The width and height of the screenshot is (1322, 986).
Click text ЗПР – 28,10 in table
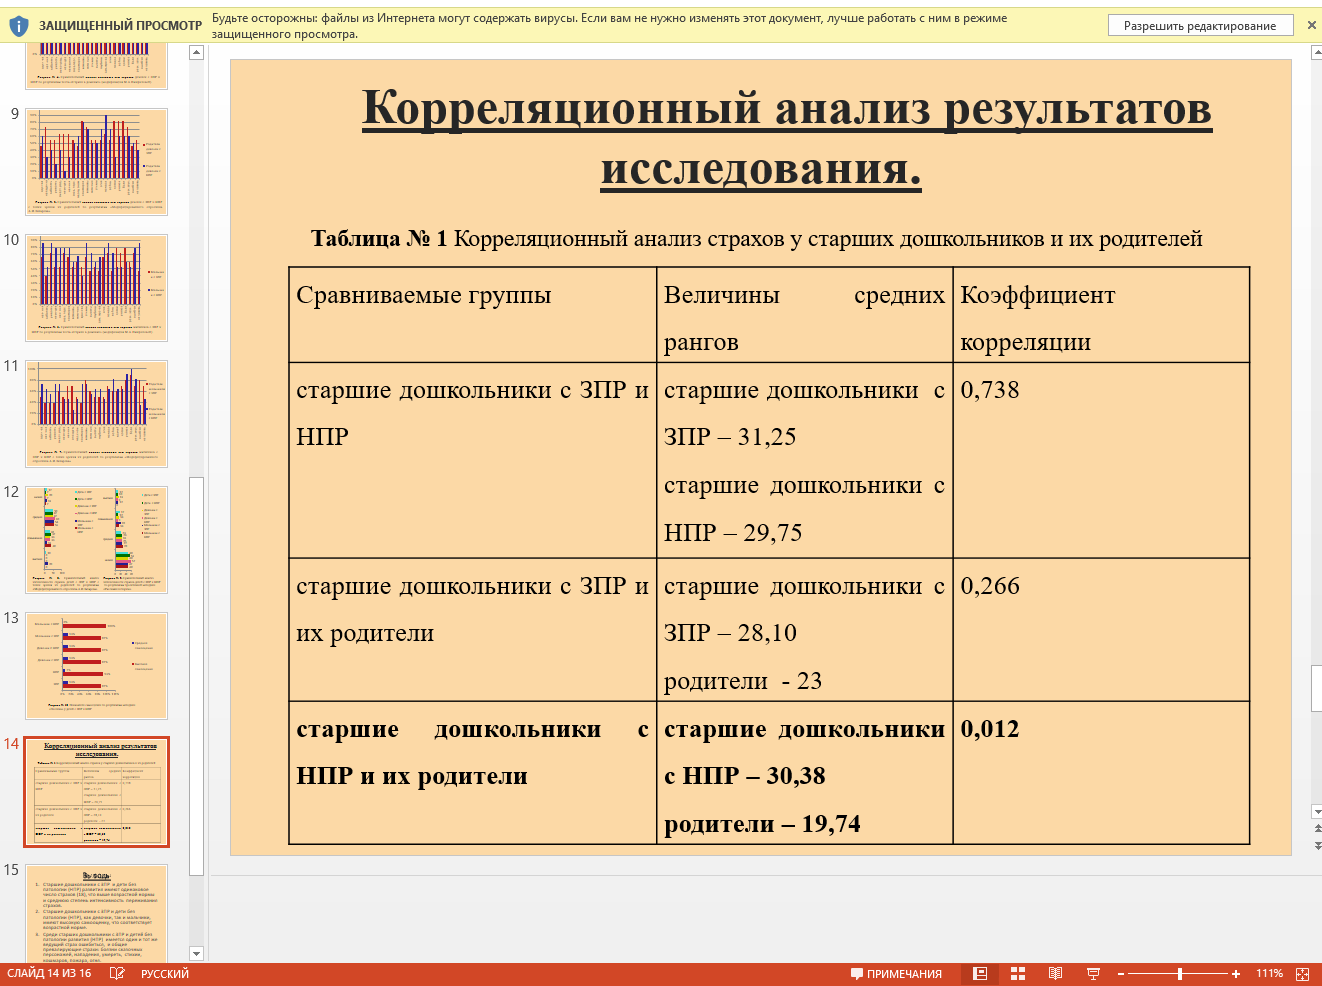click(730, 633)
